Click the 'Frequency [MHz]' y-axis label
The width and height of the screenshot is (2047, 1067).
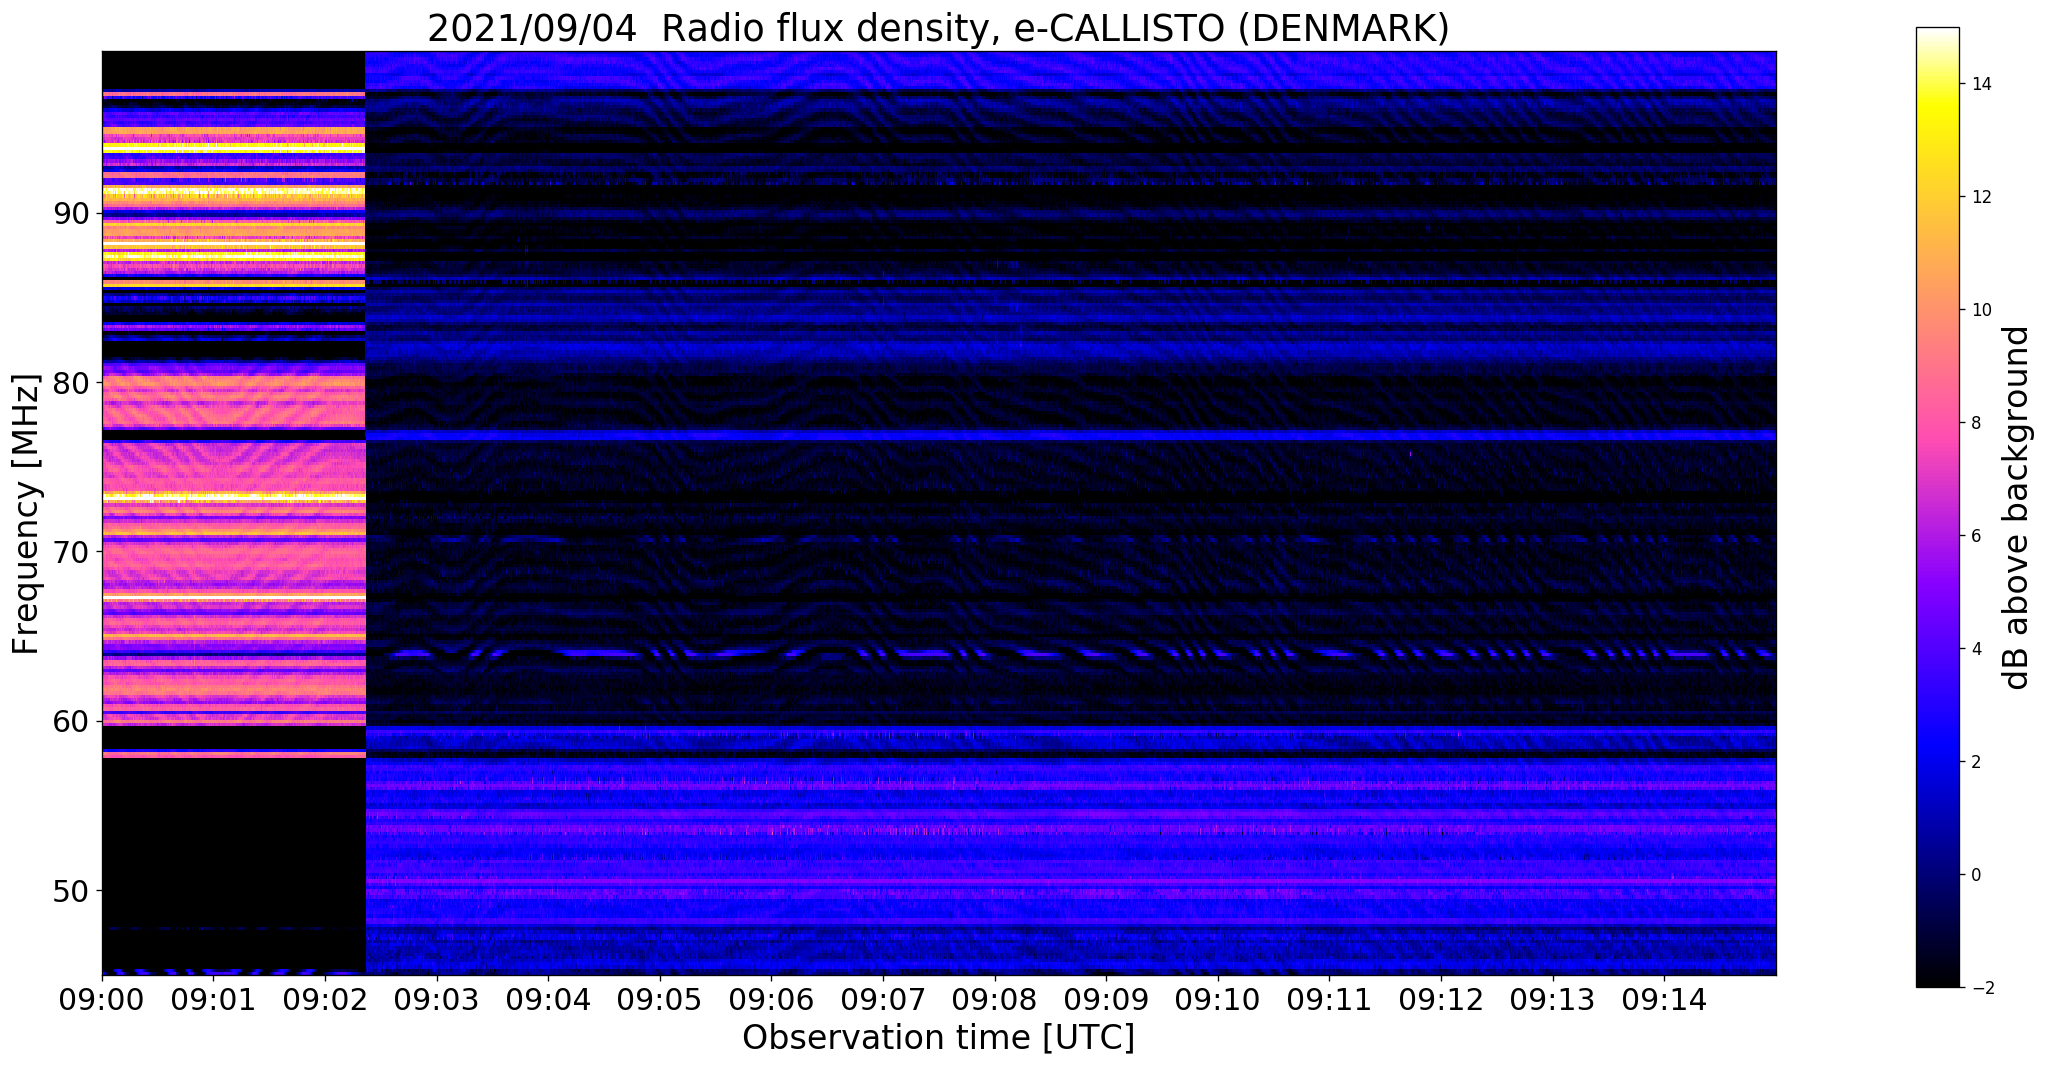[27, 514]
